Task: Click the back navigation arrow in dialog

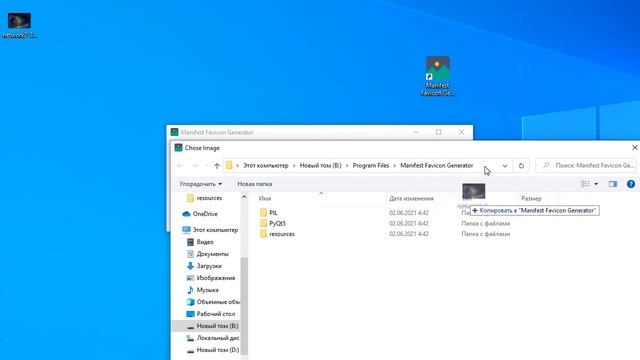Action: pos(180,166)
